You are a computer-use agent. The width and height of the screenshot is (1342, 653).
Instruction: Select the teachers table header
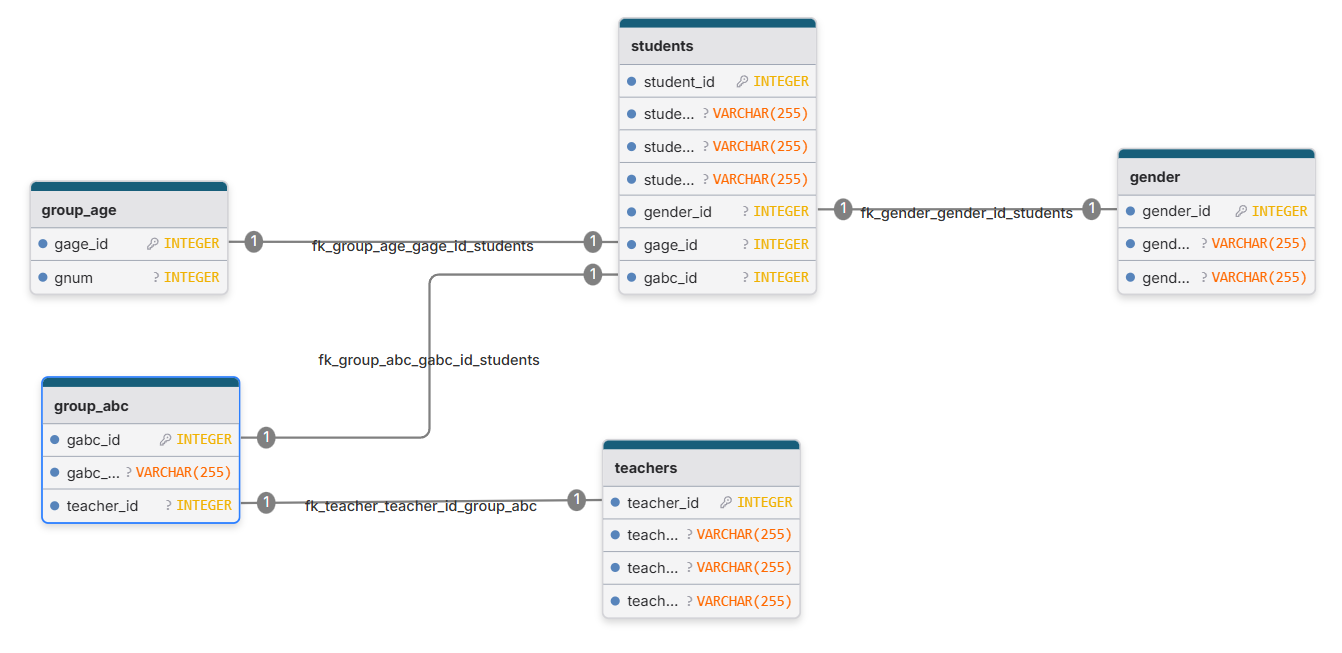(x=701, y=467)
